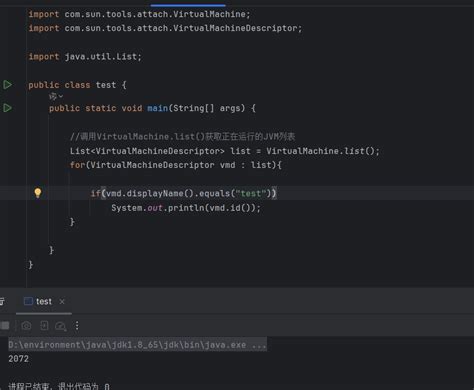Image resolution: width=474 pixels, height=390 pixels.
Task: Click the main method name in the code
Action: 157,108
